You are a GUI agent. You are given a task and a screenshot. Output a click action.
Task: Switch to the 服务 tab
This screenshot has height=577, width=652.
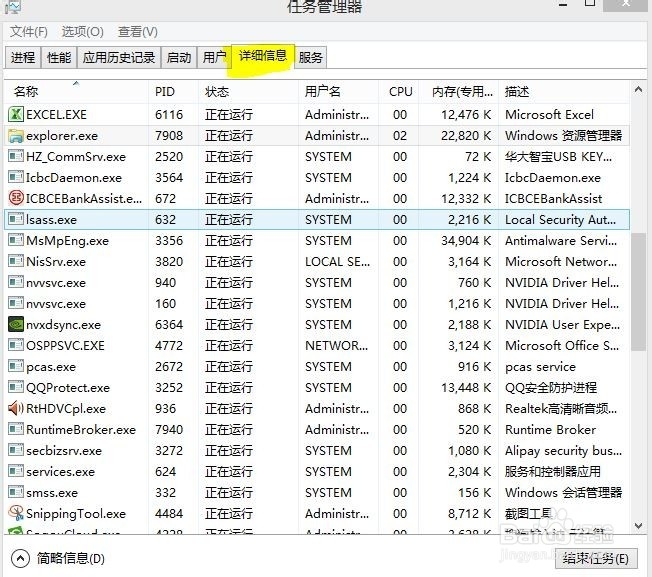tap(311, 57)
